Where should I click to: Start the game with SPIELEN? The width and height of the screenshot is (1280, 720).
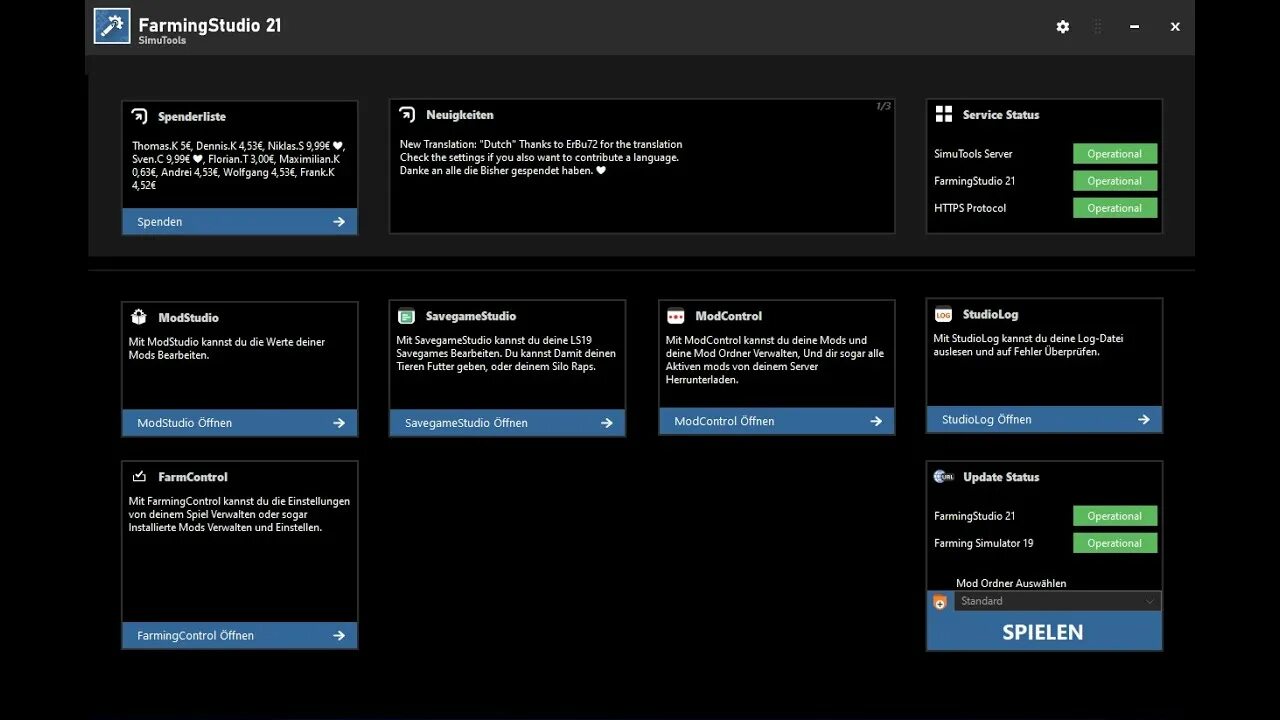[1044, 632]
